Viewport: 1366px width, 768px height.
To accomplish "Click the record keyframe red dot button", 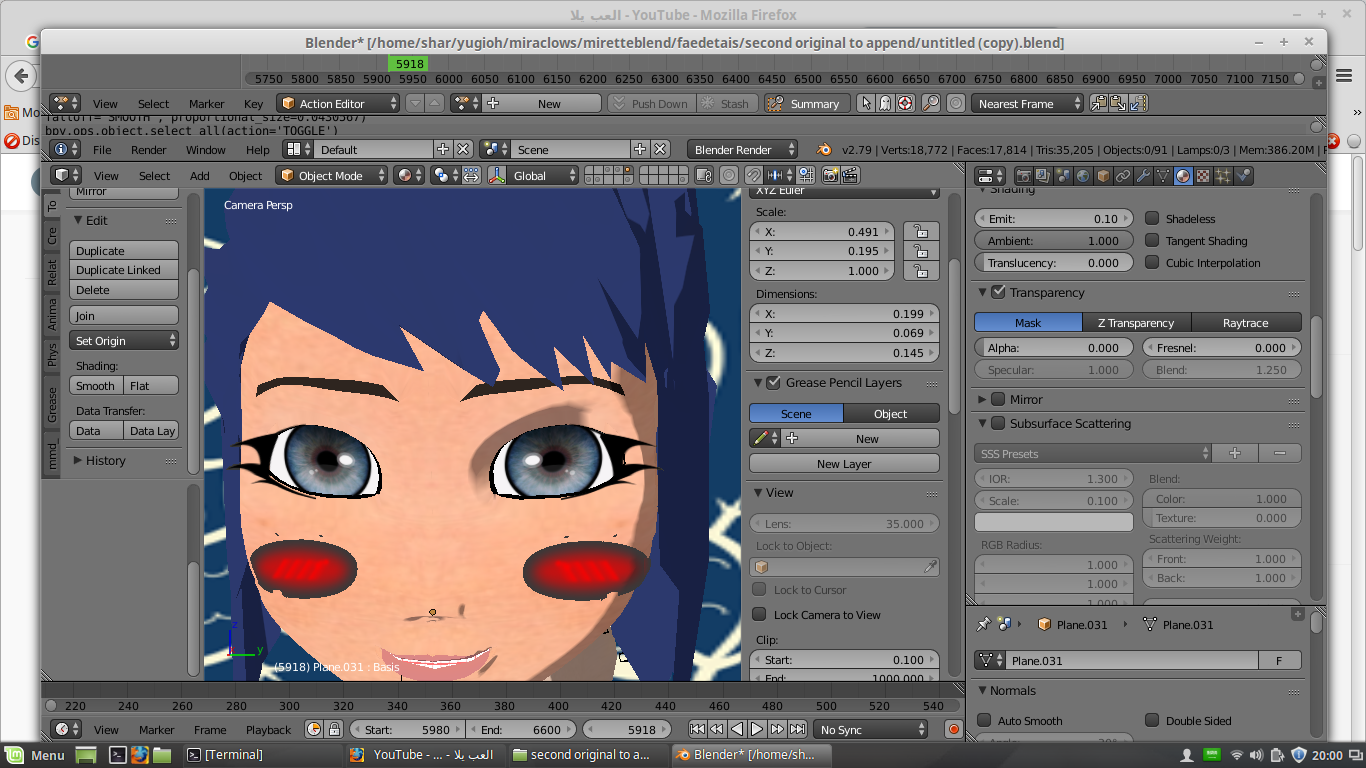I will point(953,730).
